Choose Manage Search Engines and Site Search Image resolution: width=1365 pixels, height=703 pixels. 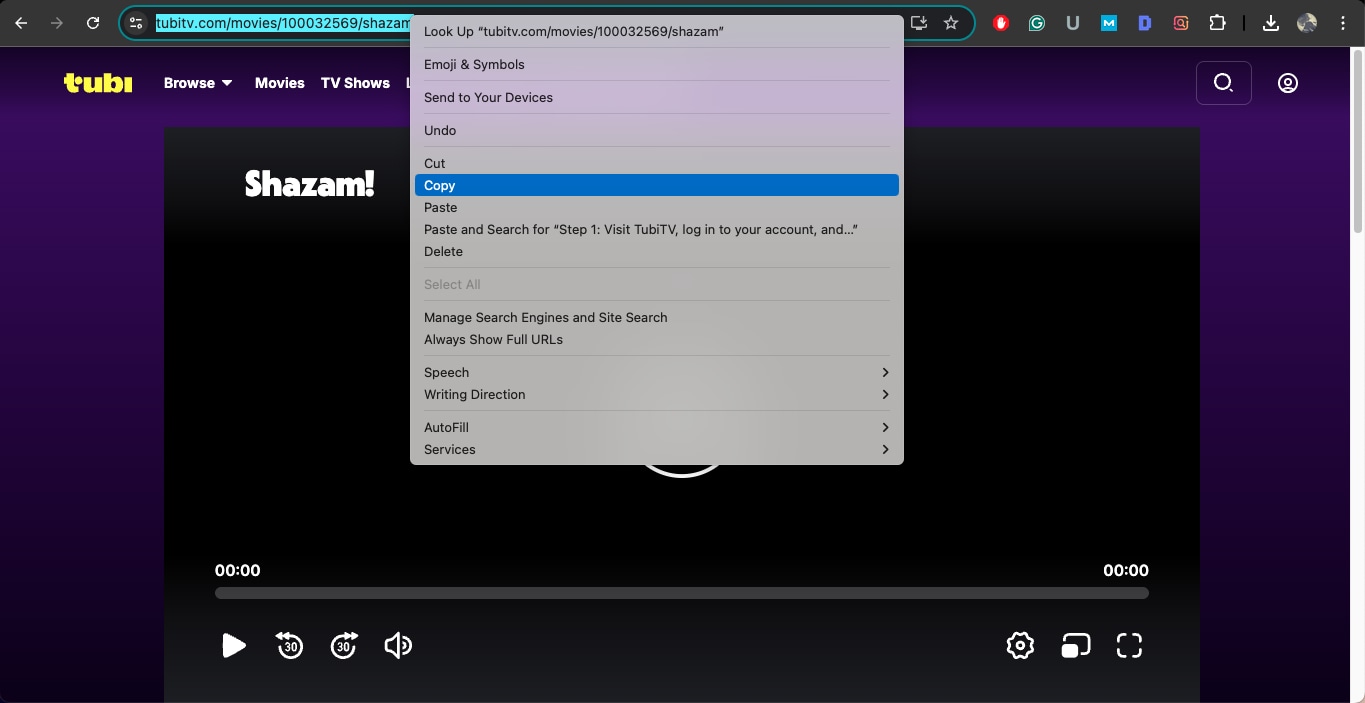pyautogui.click(x=657, y=317)
